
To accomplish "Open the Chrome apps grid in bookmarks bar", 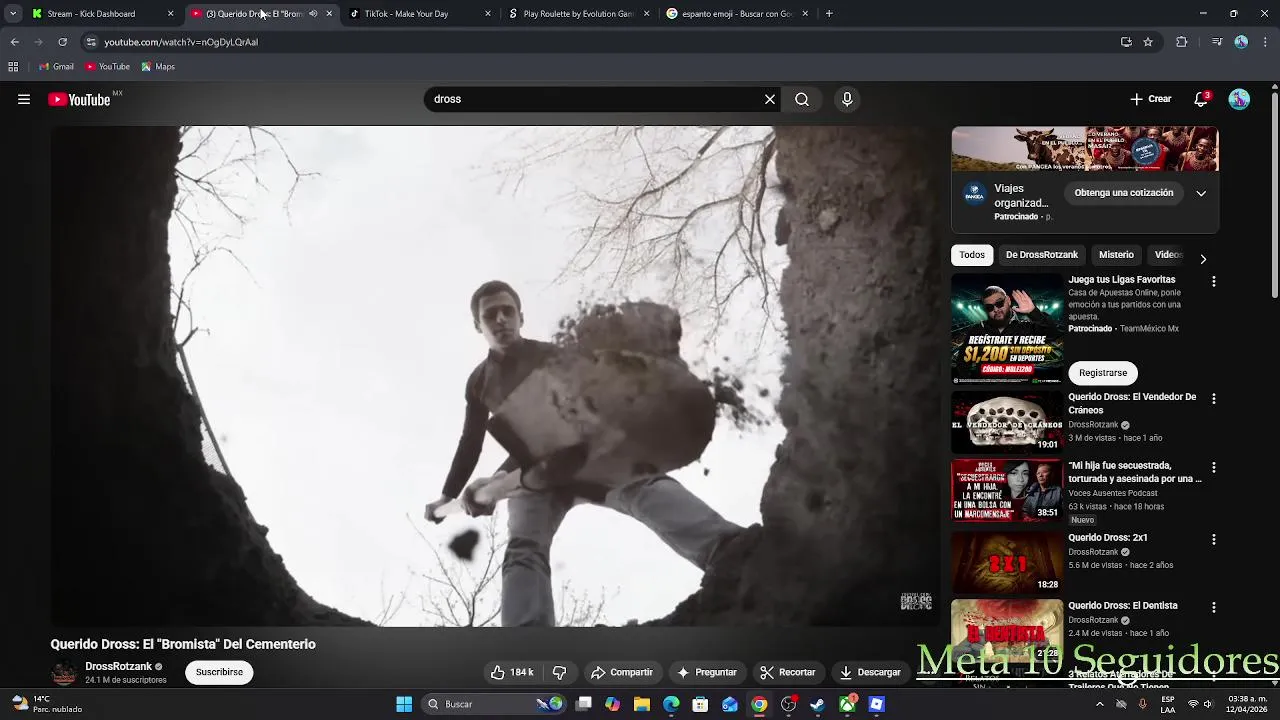I will point(13,67).
